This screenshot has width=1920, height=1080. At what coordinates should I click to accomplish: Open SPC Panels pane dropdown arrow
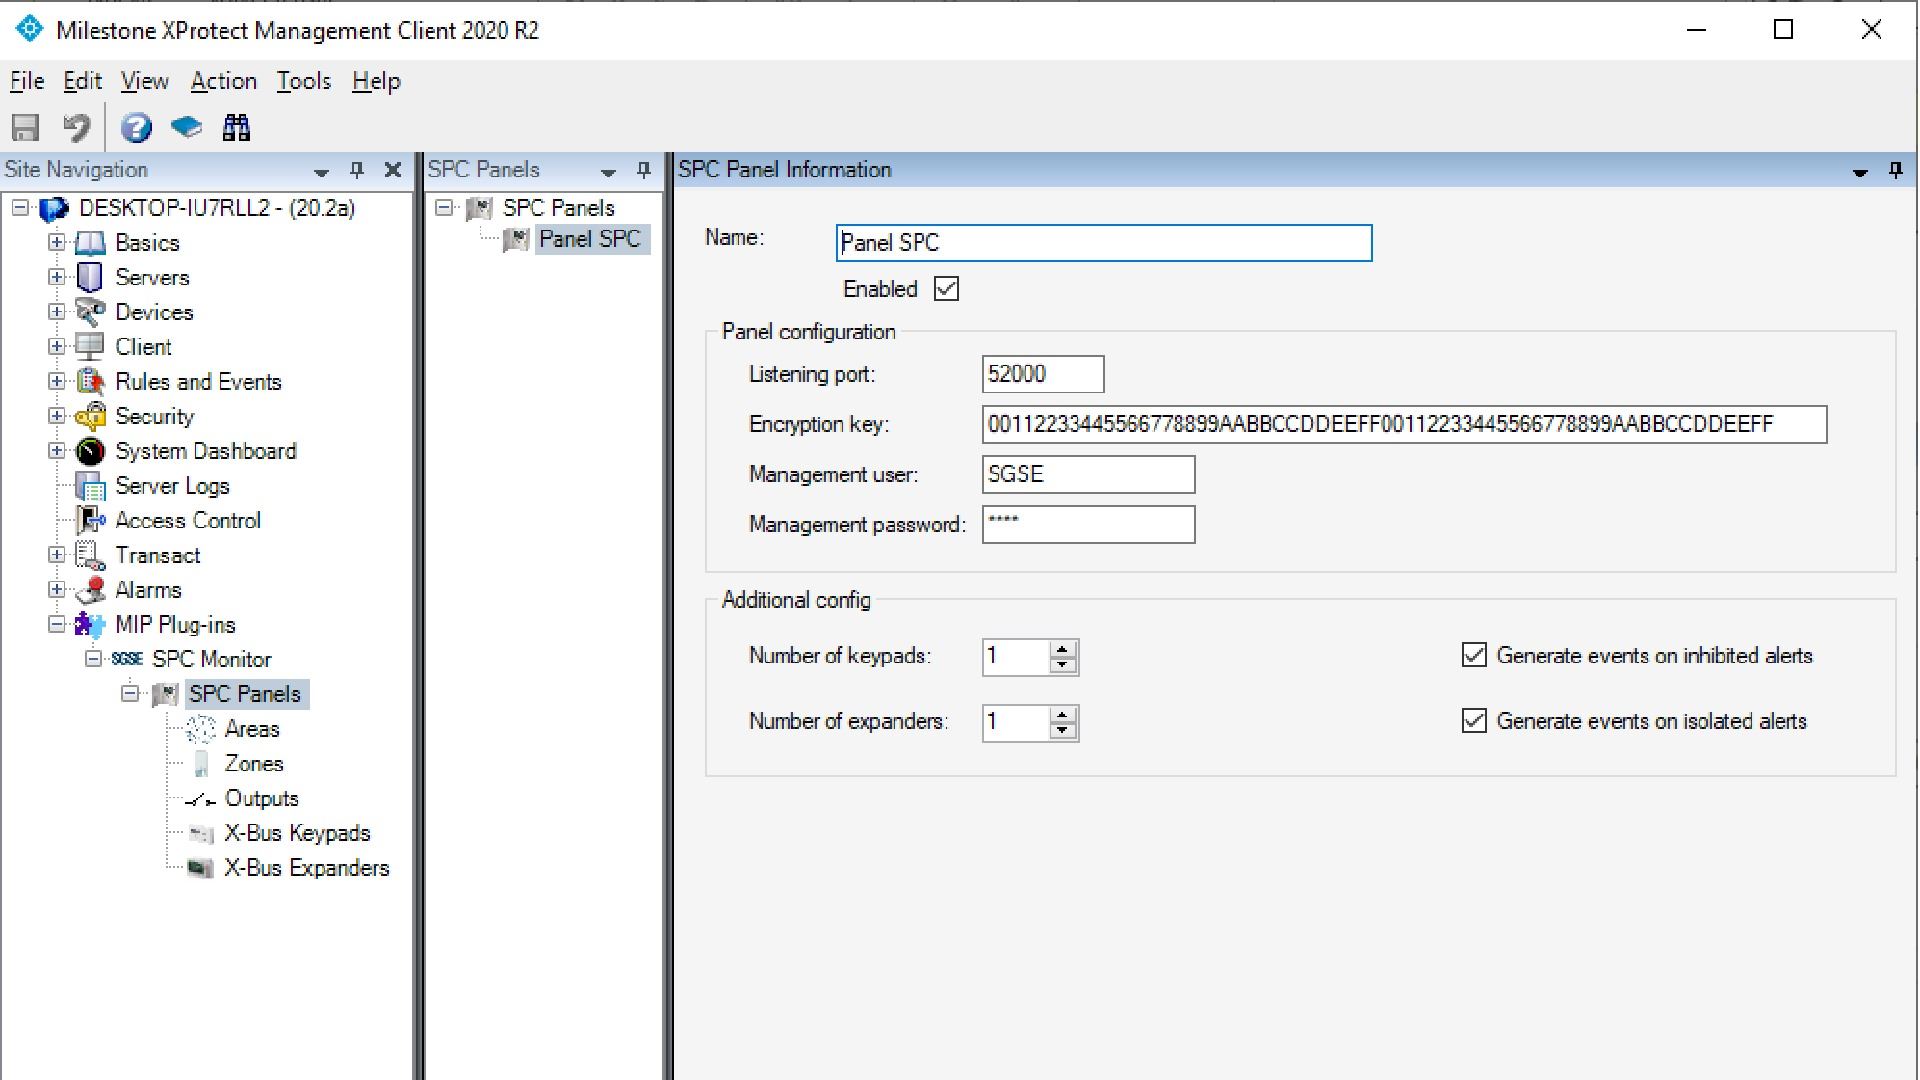point(608,172)
